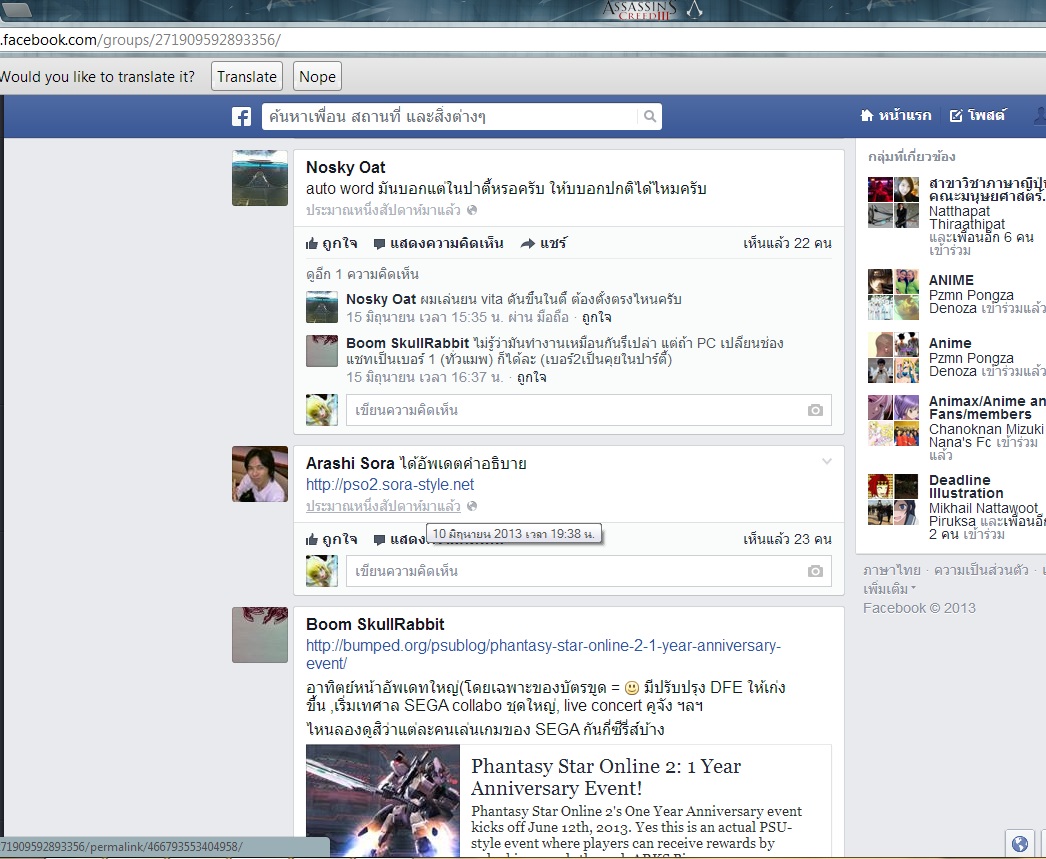Open the pso2.sora-style.net link
The image size is (1046, 859).
[390, 485]
